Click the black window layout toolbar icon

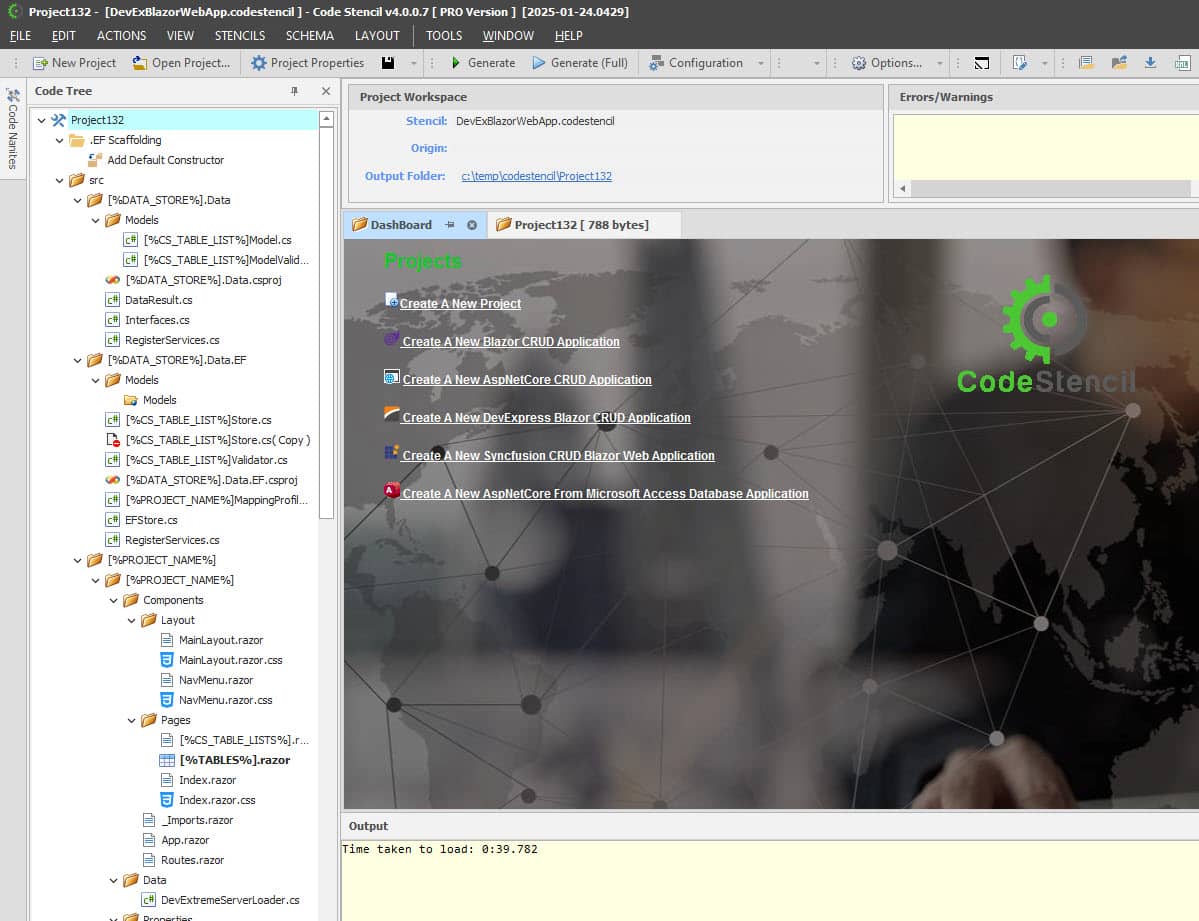[982, 63]
